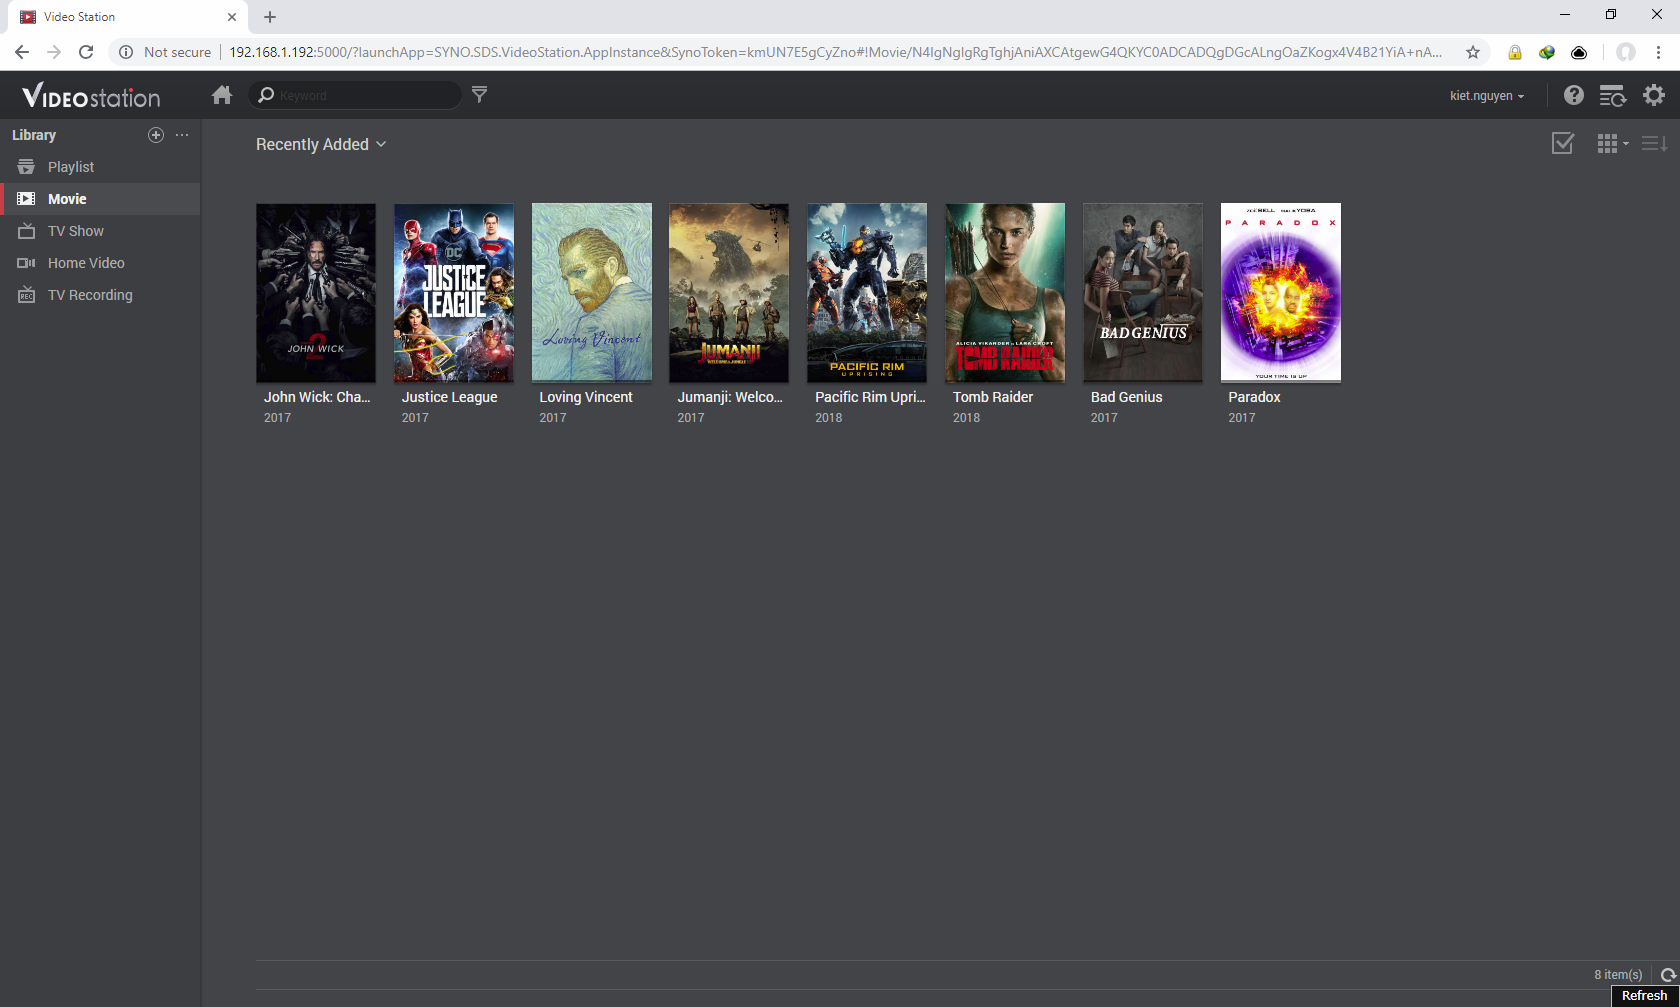The height and width of the screenshot is (1007, 1680).
Task: Click the Justice League title text
Action: (x=449, y=397)
